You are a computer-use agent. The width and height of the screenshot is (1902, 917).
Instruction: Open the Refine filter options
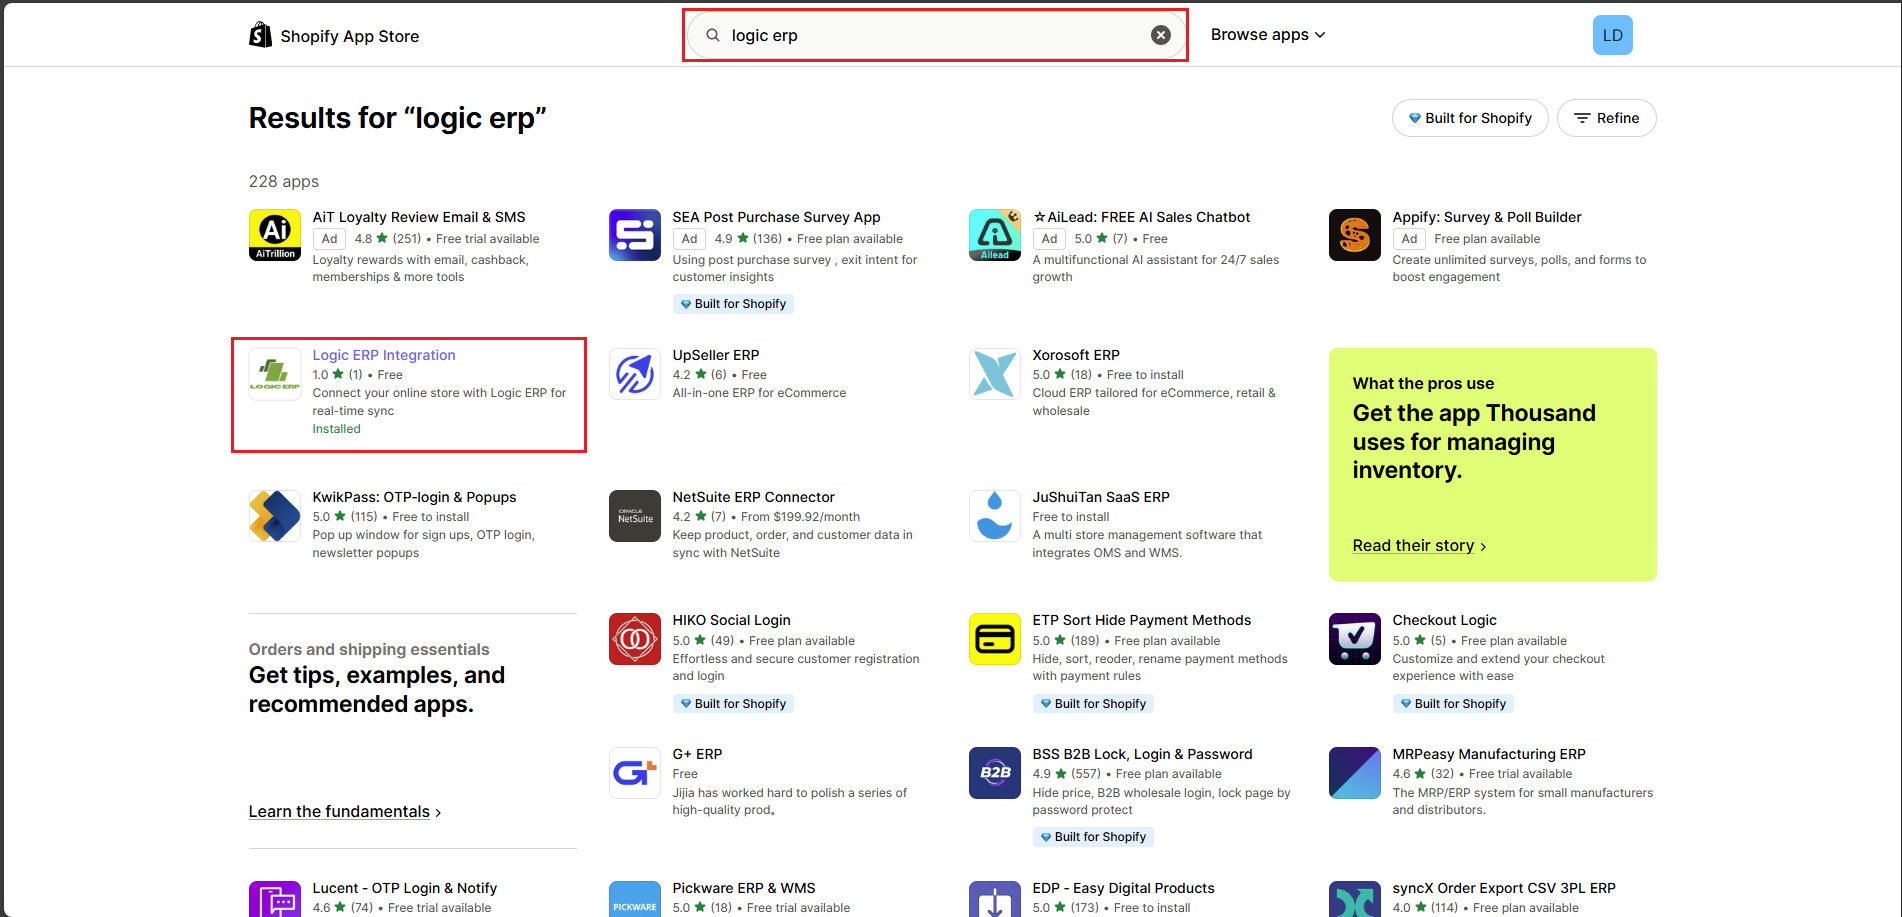[x=1606, y=118]
